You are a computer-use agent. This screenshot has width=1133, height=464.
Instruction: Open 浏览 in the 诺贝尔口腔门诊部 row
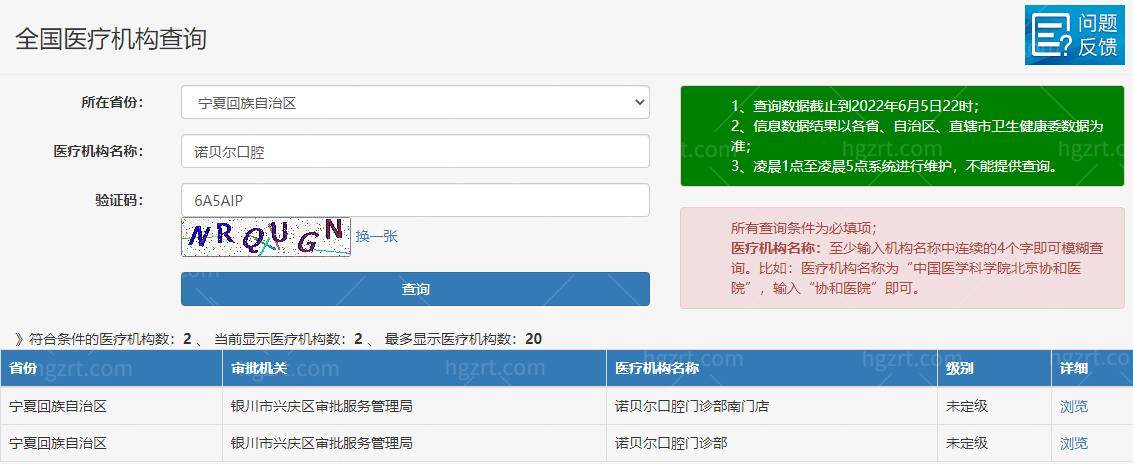(x=1074, y=442)
